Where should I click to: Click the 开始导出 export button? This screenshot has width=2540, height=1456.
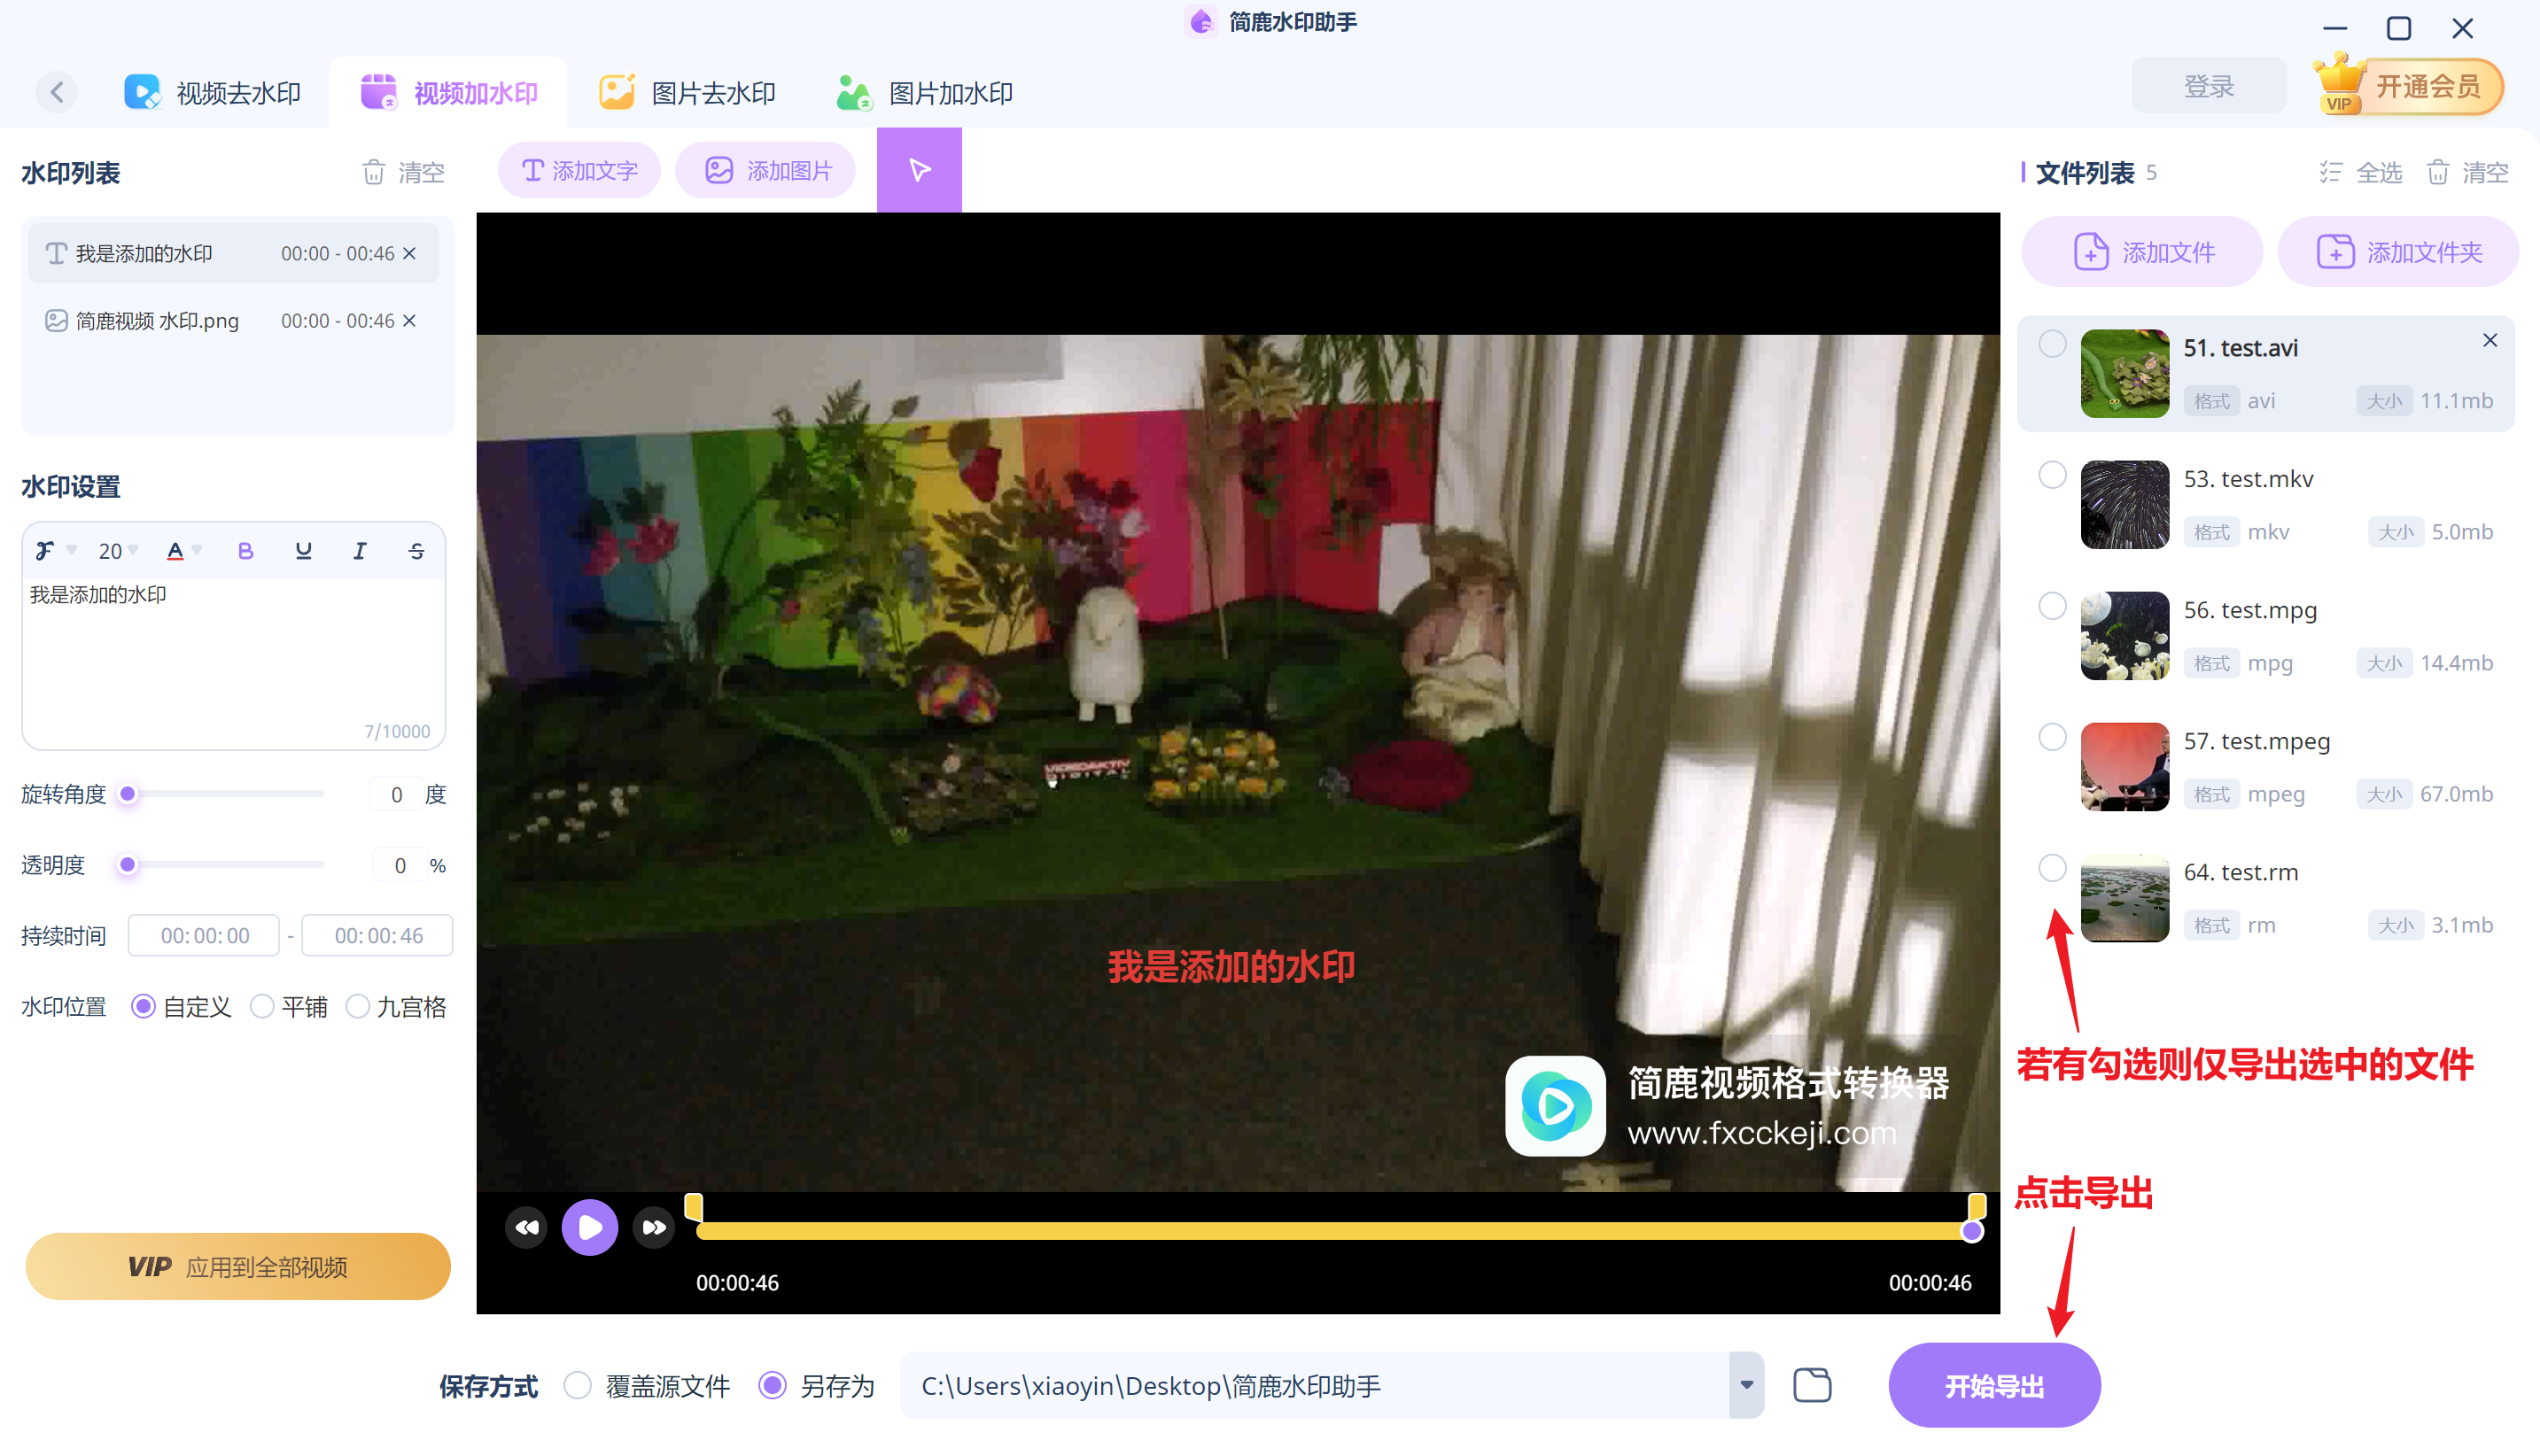[x=1993, y=1385]
